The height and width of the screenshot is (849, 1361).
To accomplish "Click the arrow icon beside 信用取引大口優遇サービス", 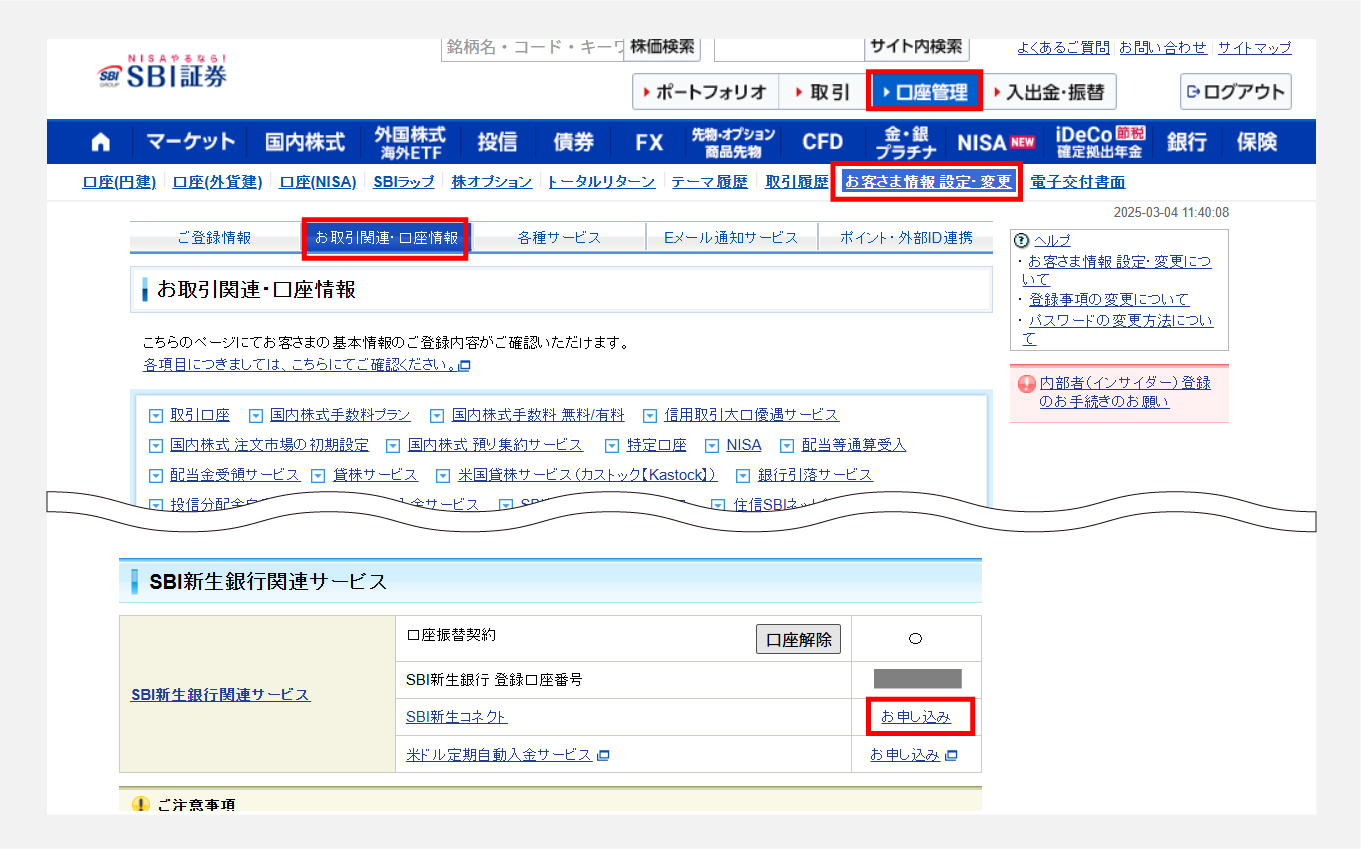I will point(650,416).
